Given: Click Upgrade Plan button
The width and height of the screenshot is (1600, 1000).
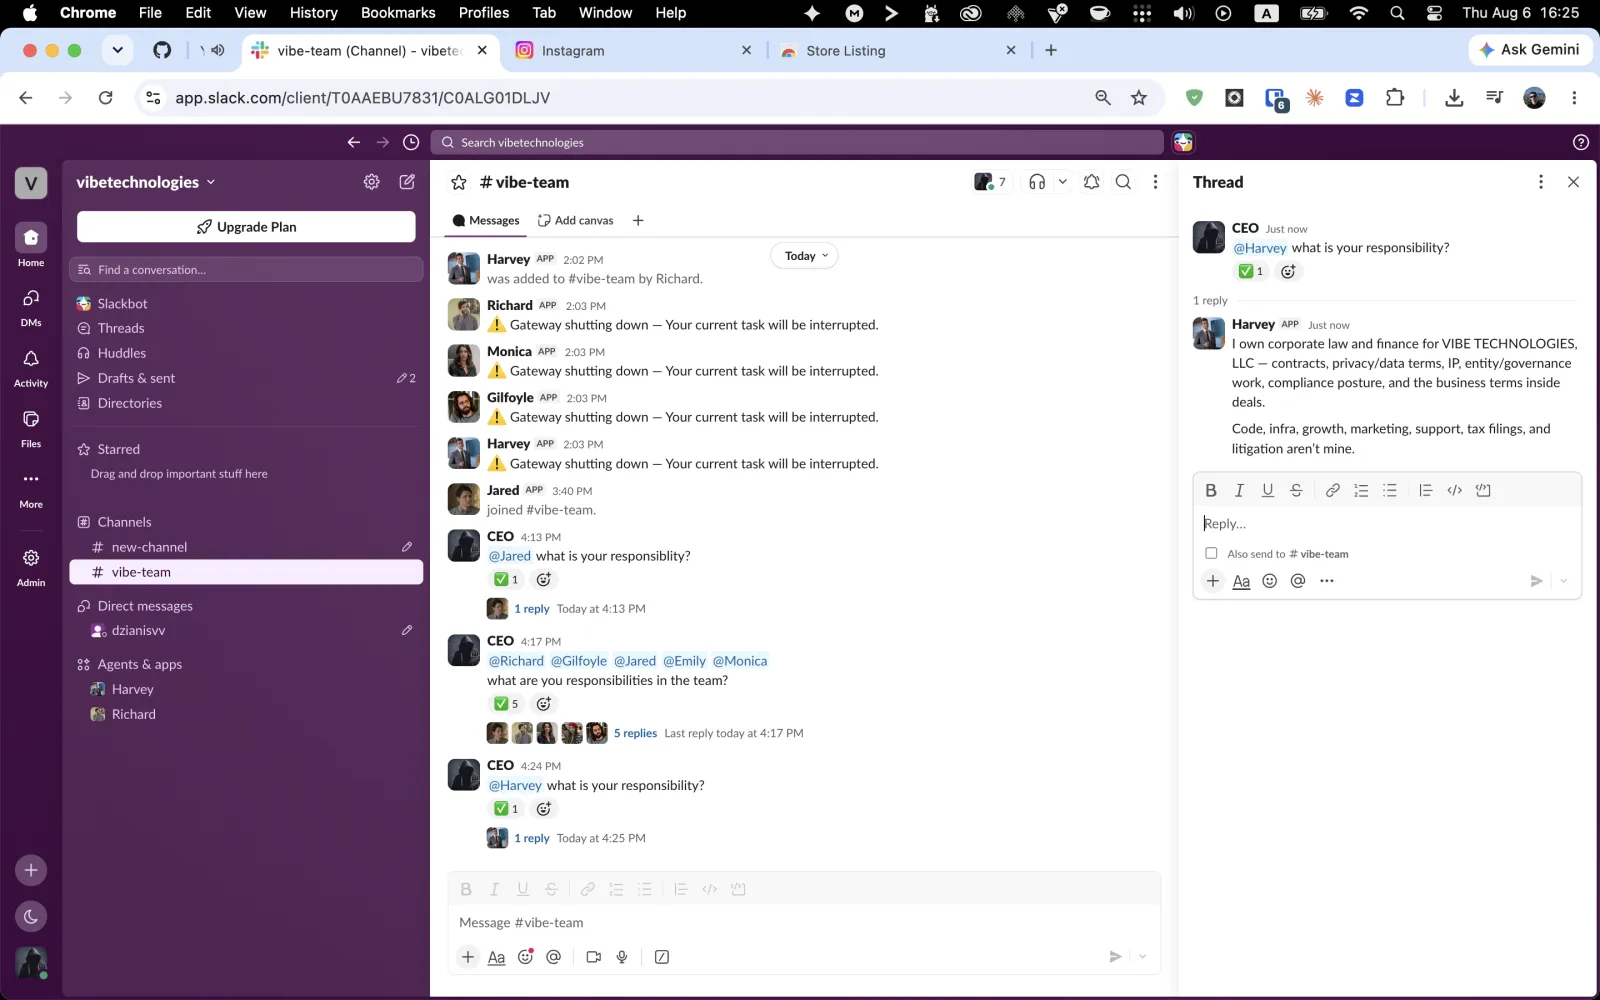Looking at the screenshot, I should tap(246, 227).
